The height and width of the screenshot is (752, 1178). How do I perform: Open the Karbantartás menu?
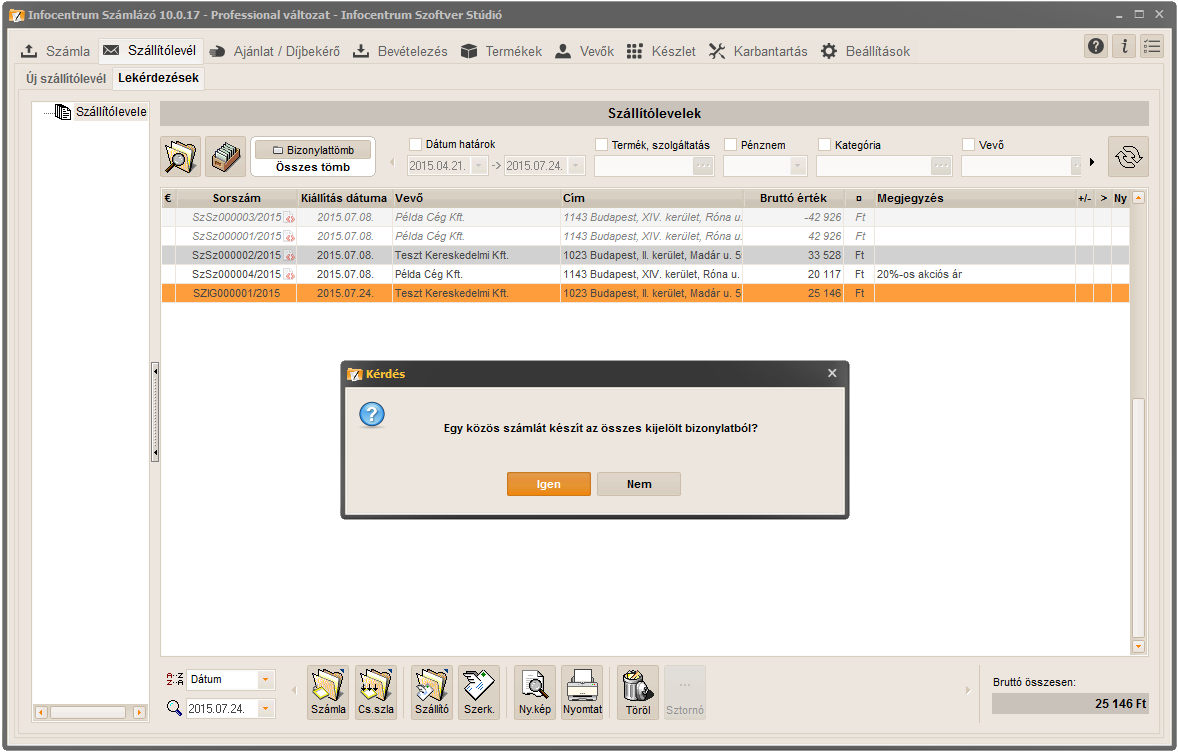click(758, 51)
